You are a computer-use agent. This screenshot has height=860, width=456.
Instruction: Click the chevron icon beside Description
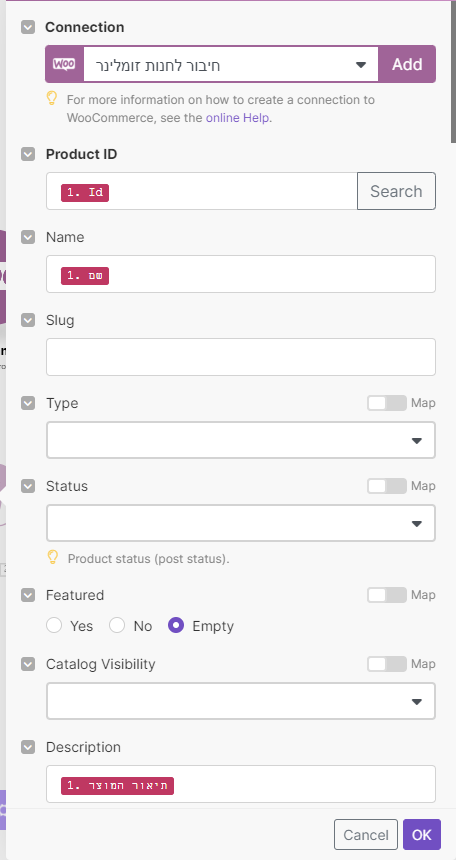[x=28, y=748]
